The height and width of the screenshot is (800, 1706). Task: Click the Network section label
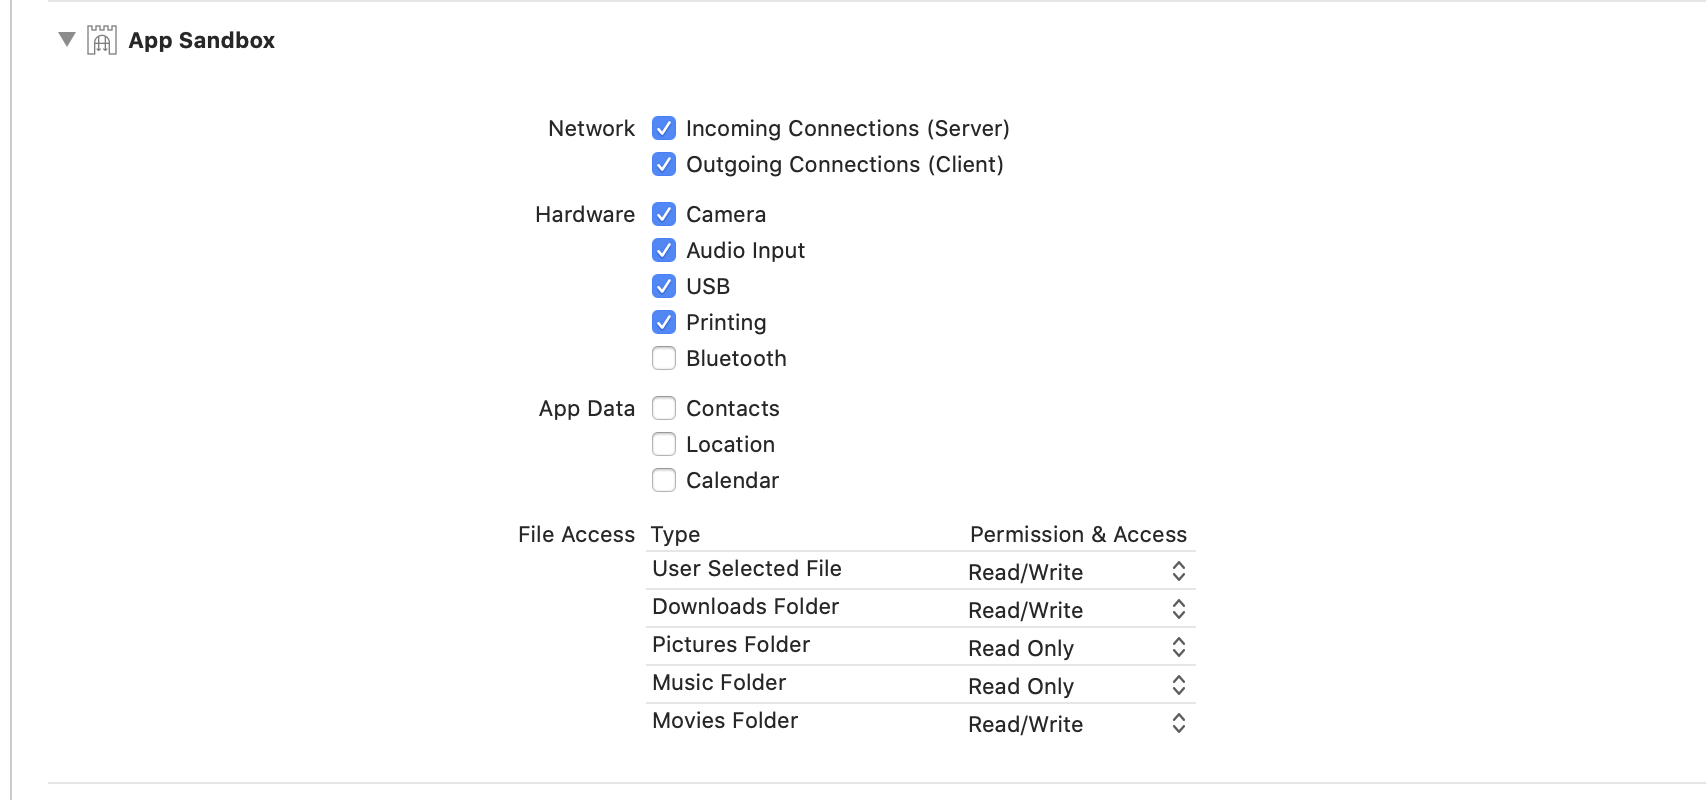tap(590, 128)
